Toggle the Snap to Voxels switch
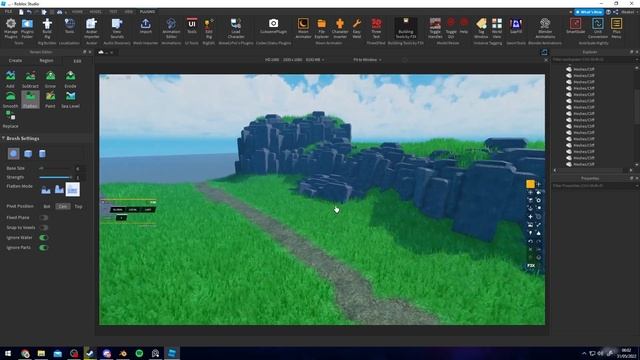This screenshot has width=640, height=360. tap(43, 227)
